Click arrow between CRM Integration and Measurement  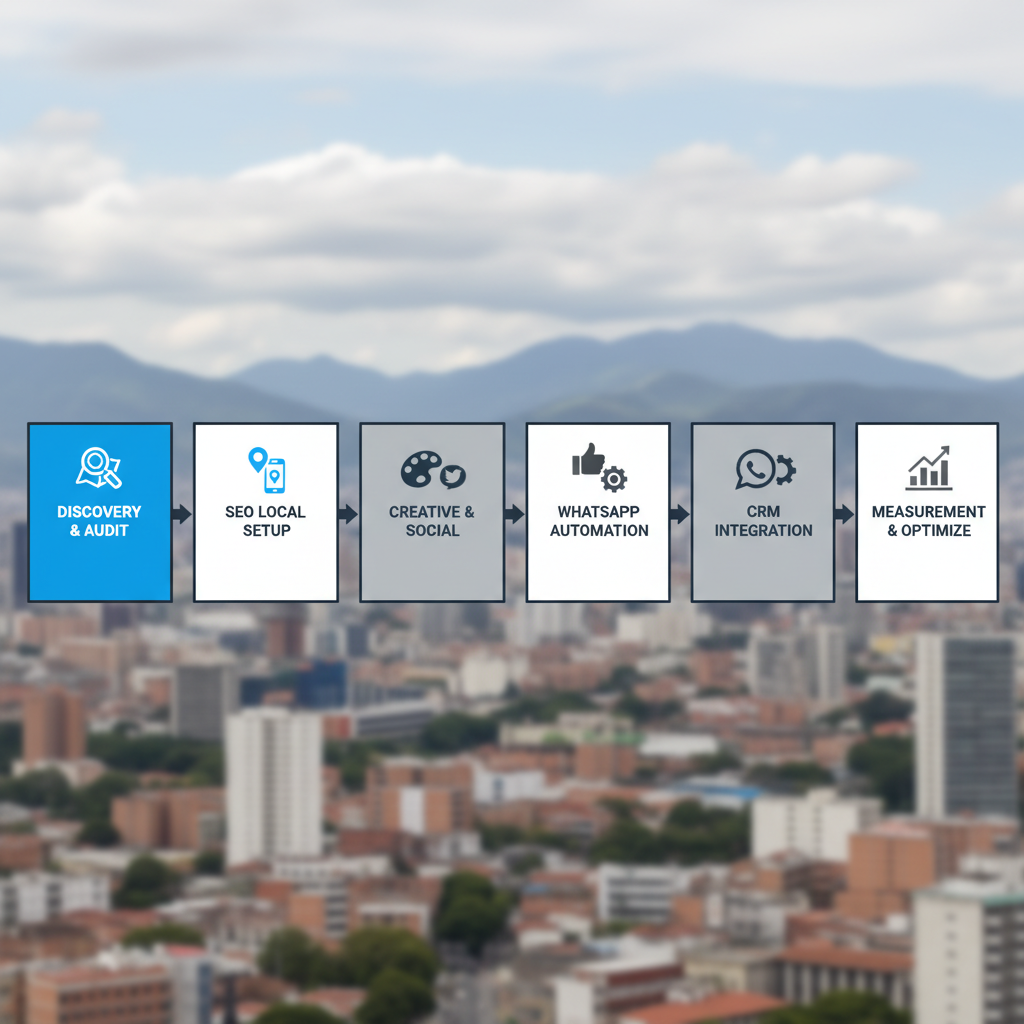click(x=845, y=514)
